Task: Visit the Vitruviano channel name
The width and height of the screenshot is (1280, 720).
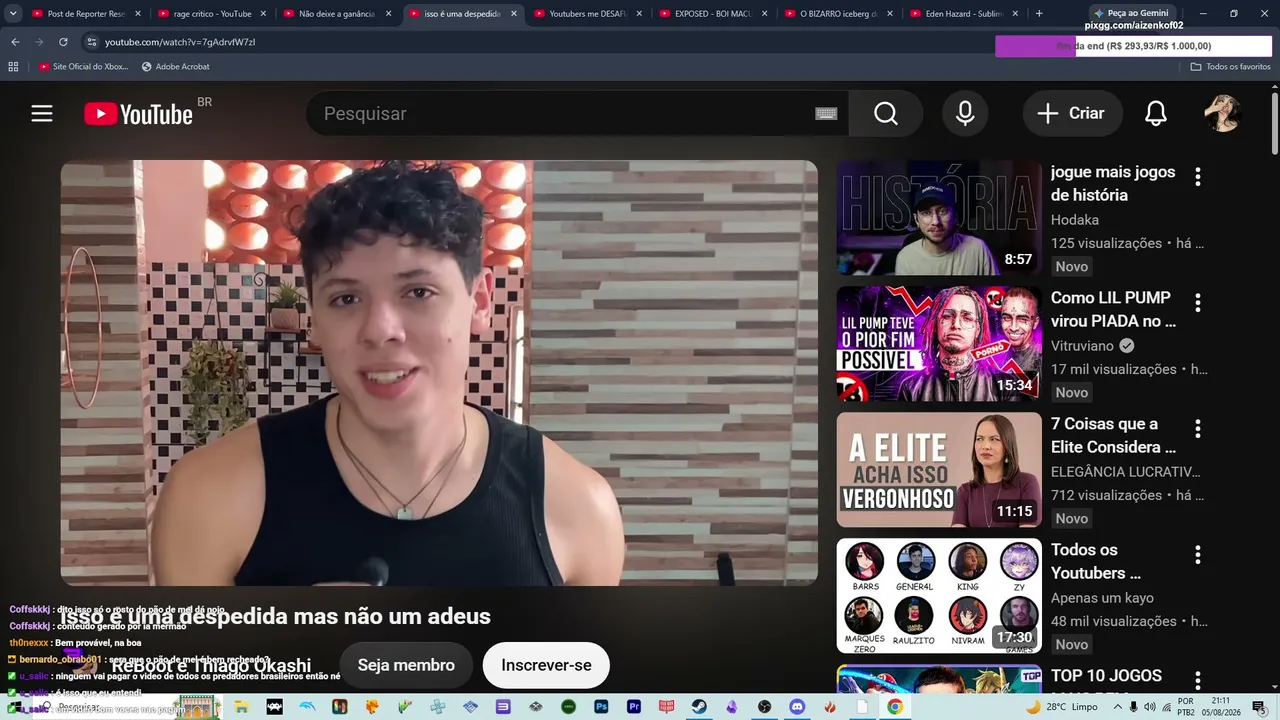Action: click(x=1082, y=346)
